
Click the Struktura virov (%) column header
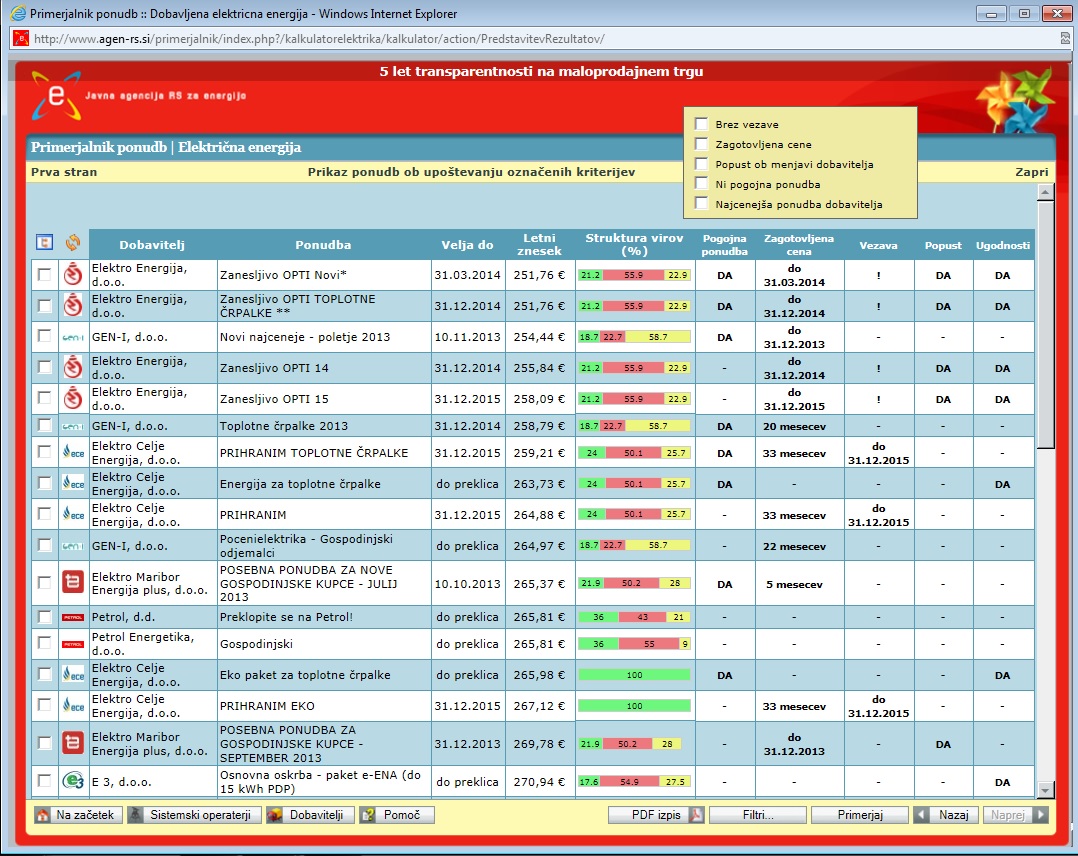pyautogui.click(x=635, y=245)
